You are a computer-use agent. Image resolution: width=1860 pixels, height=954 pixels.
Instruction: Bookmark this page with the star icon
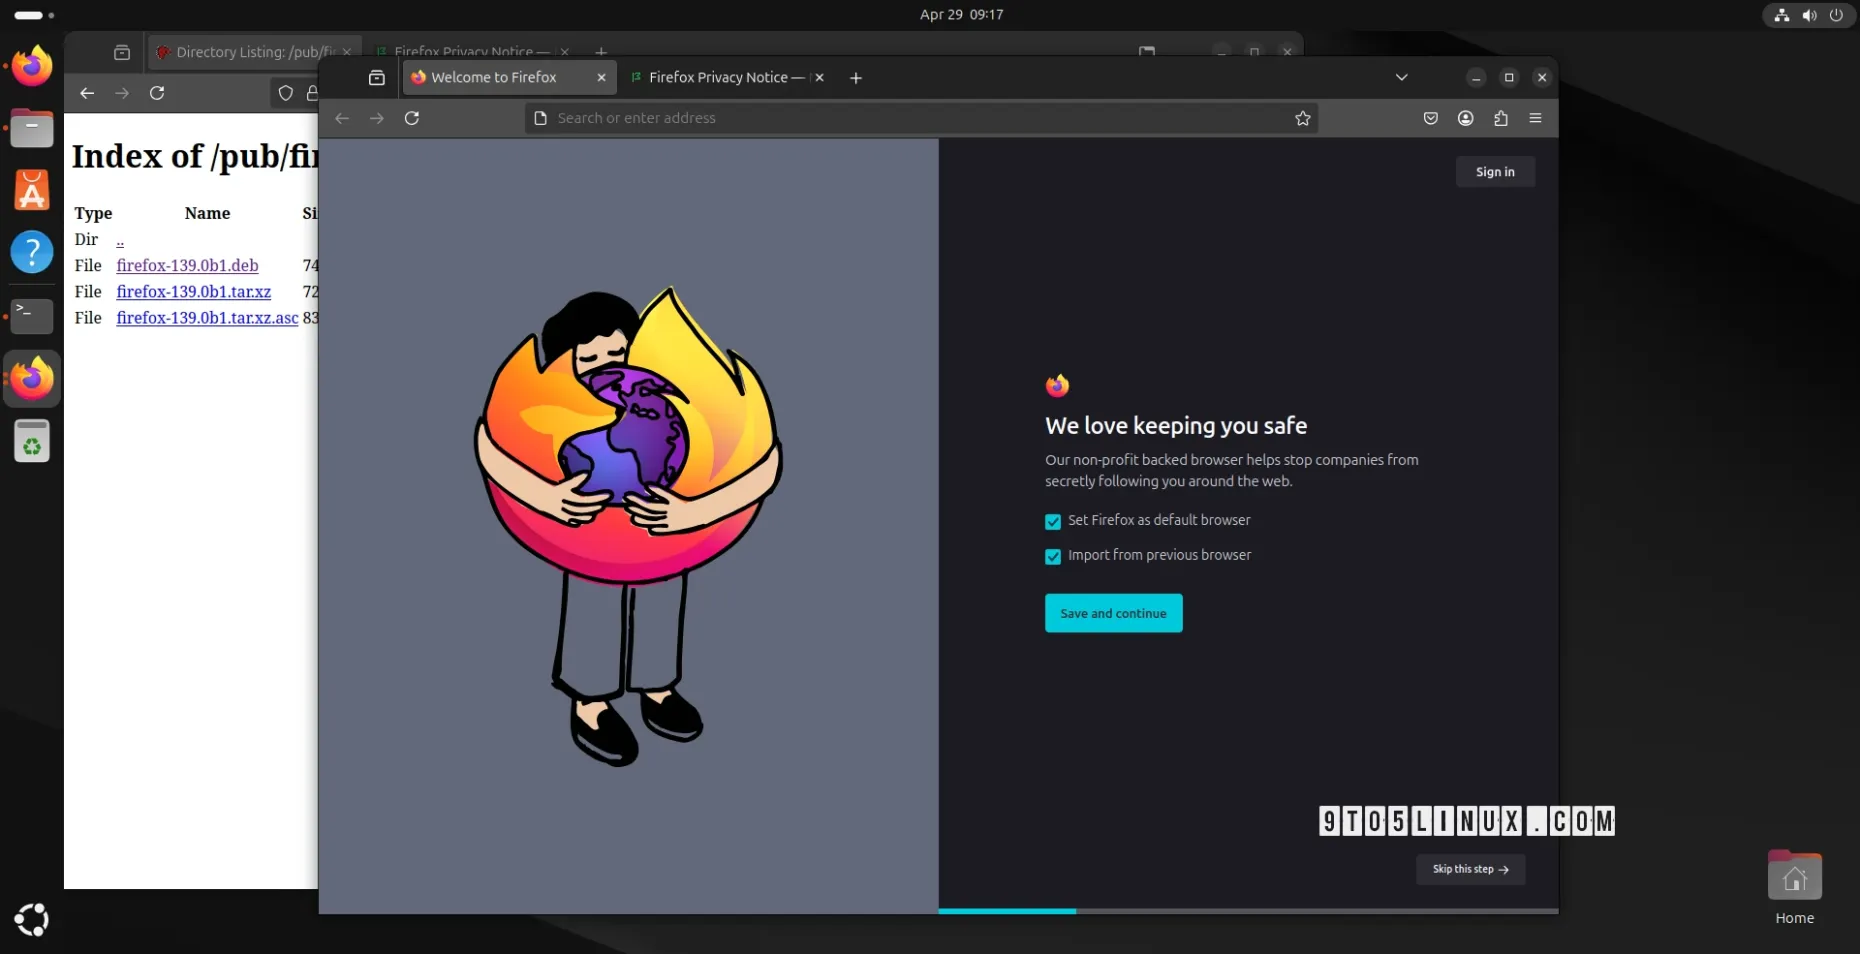[x=1302, y=118]
